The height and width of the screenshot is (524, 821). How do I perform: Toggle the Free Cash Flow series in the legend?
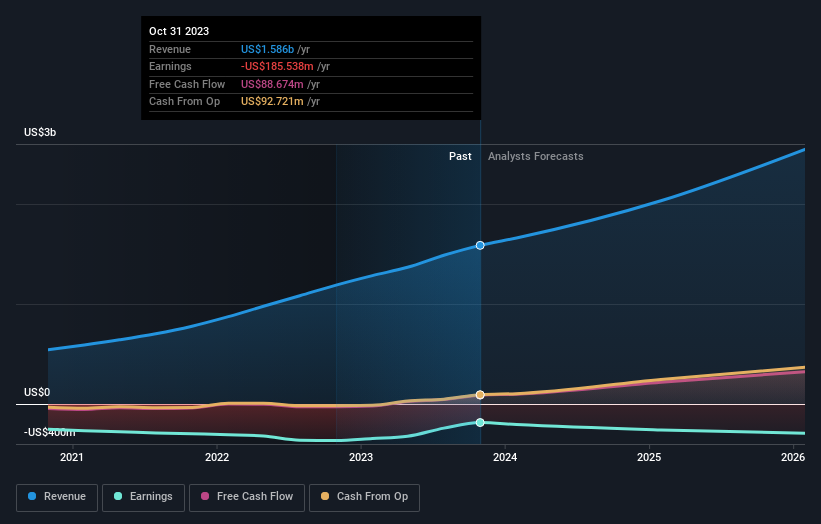[x=247, y=497]
